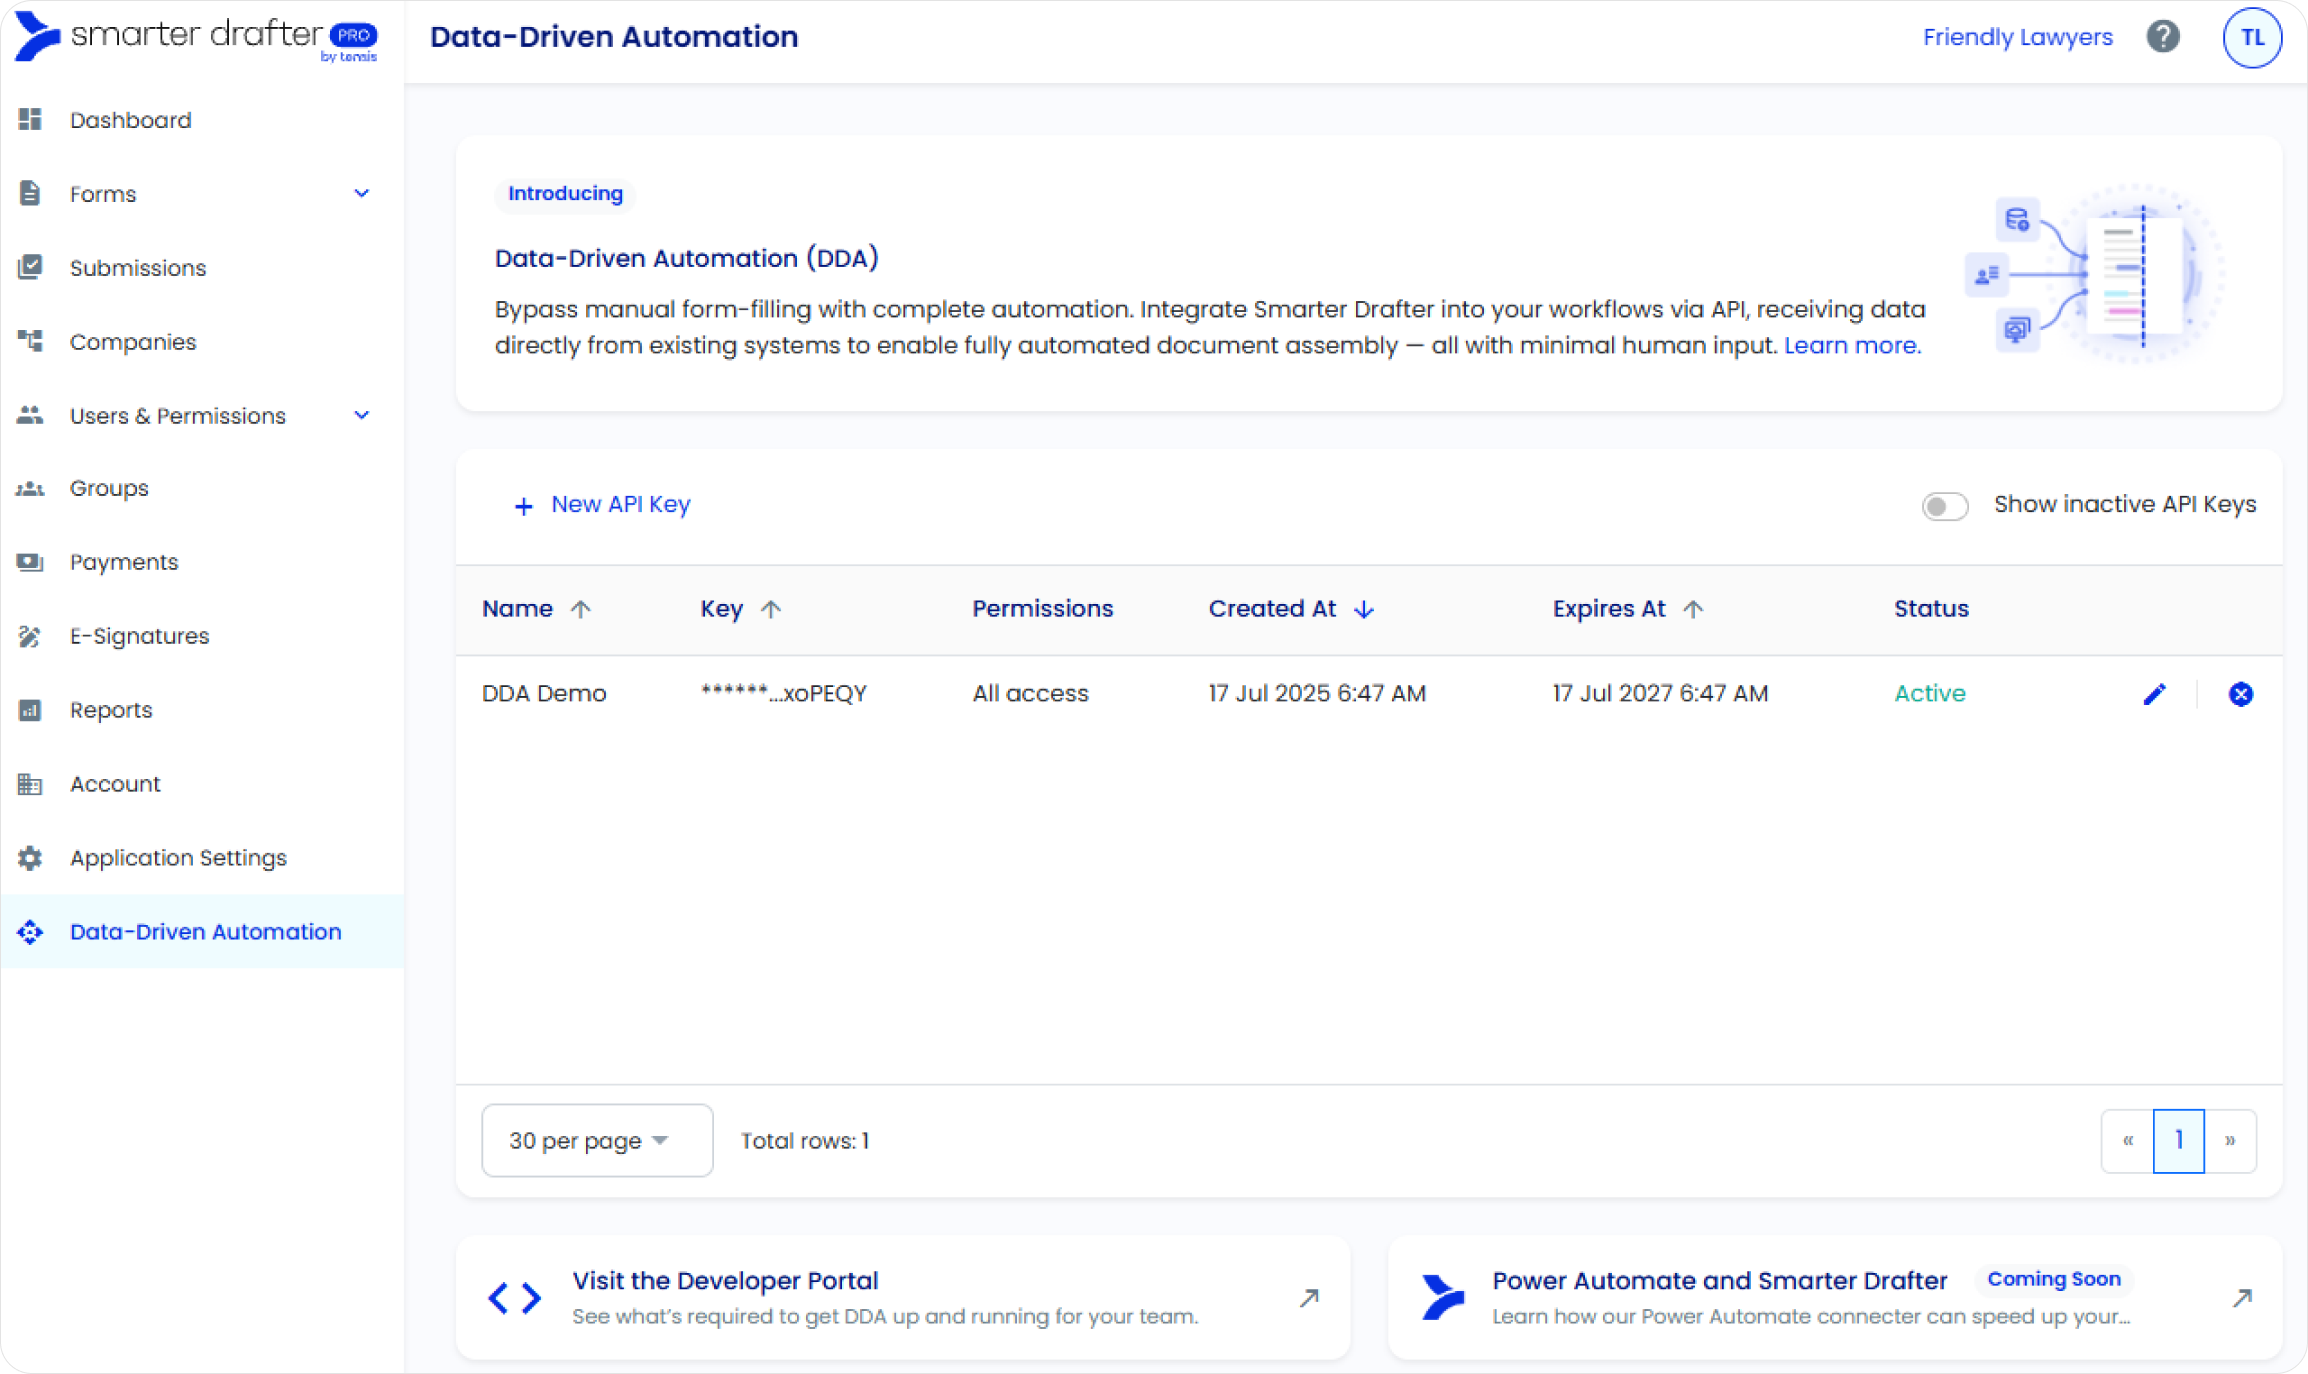Click the Users & Permissions people icon
Screen dimensions: 2308x1374
click(x=30, y=415)
